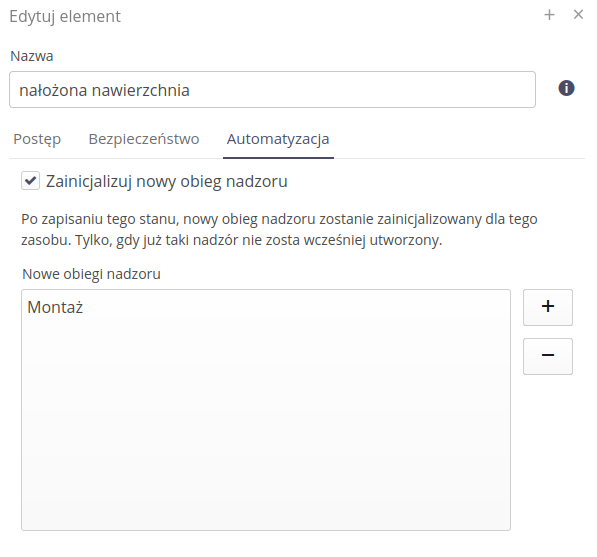Click description line starting zasobu. Tylko

pos(231,241)
